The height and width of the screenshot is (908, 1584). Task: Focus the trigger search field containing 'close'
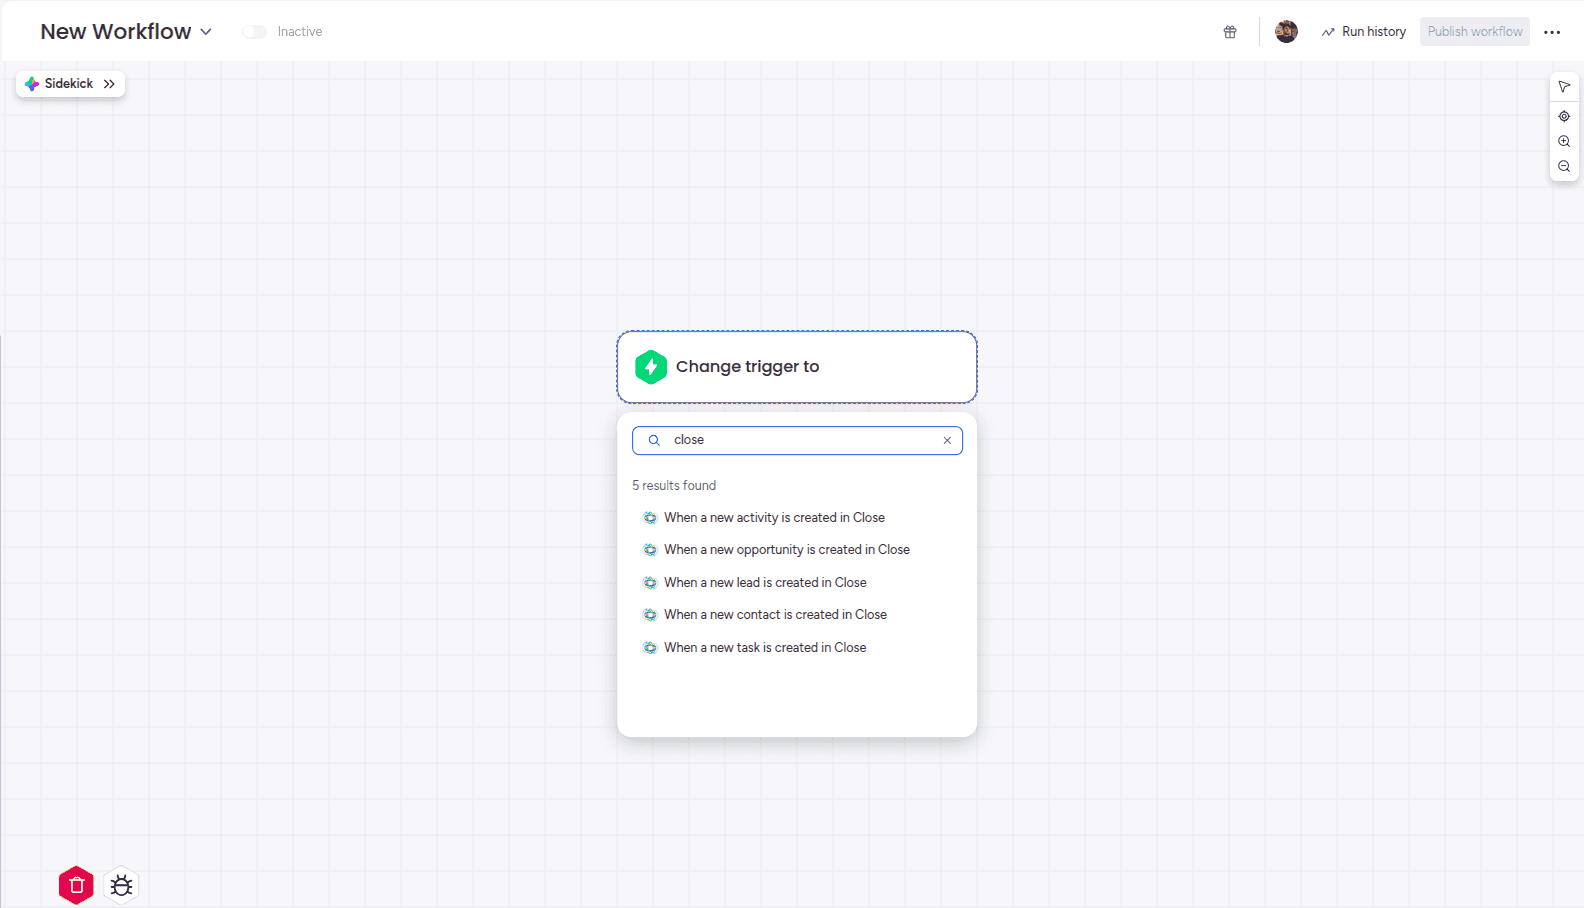[x=797, y=440]
